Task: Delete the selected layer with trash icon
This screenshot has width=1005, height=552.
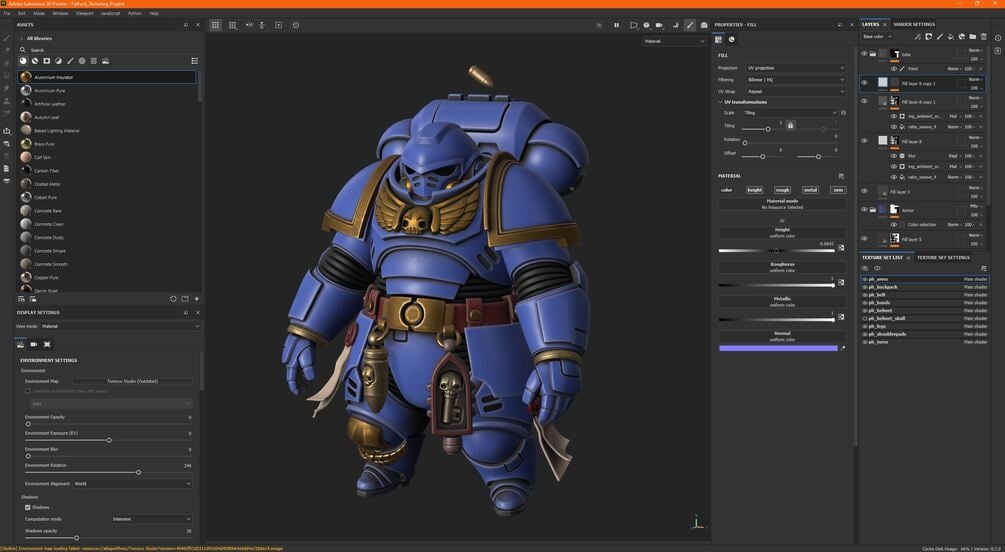Action: coord(983,37)
